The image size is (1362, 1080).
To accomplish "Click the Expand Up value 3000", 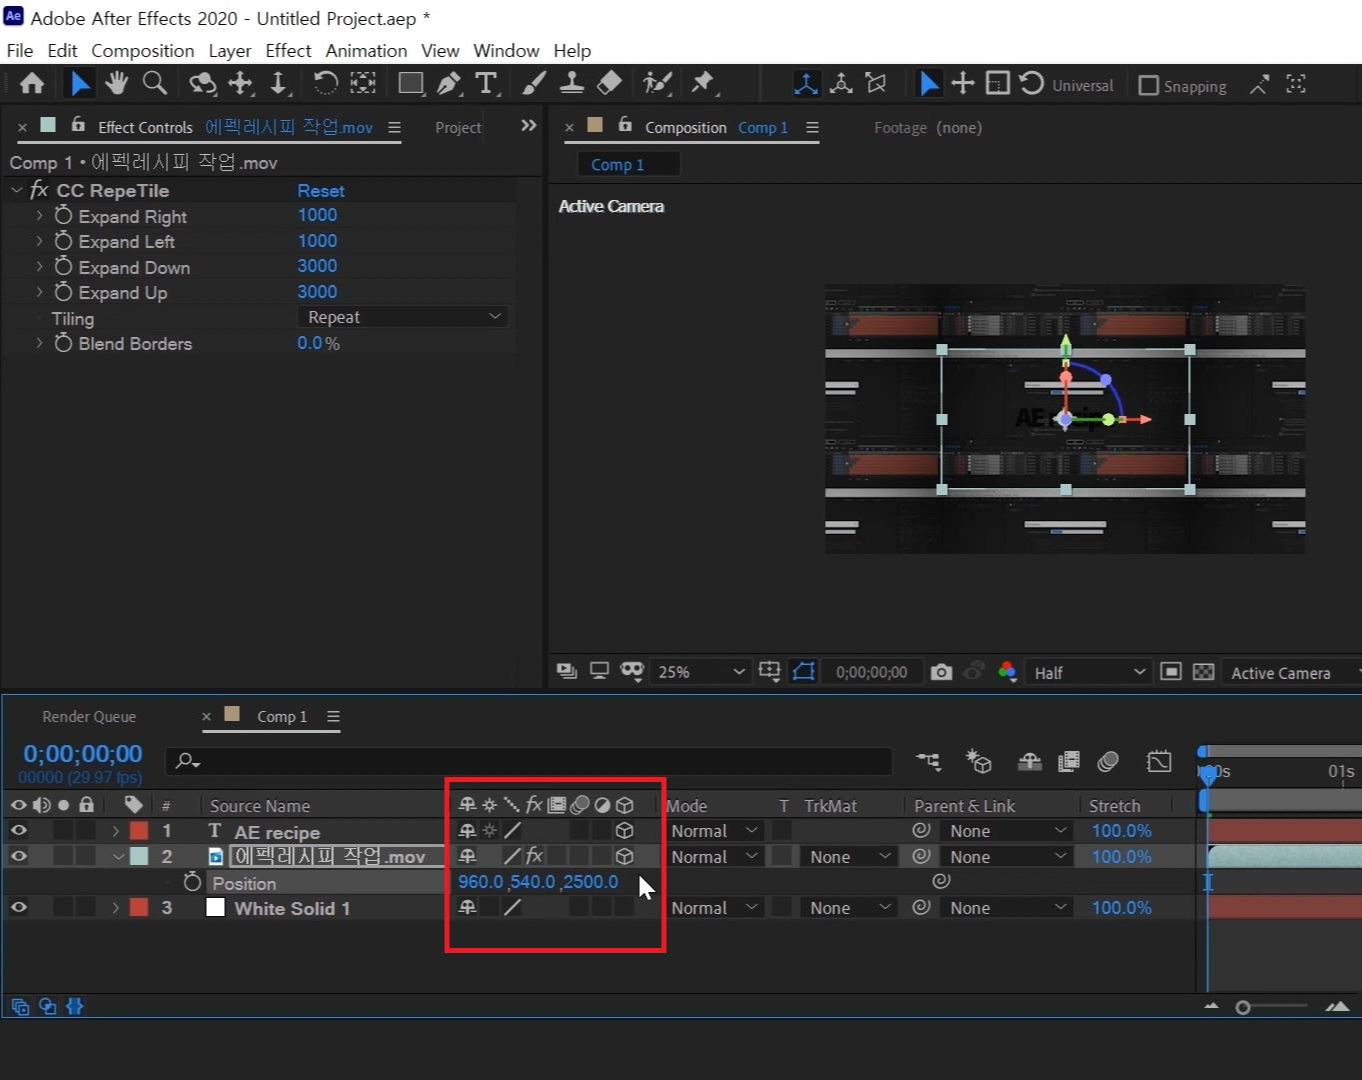I will [317, 292].
